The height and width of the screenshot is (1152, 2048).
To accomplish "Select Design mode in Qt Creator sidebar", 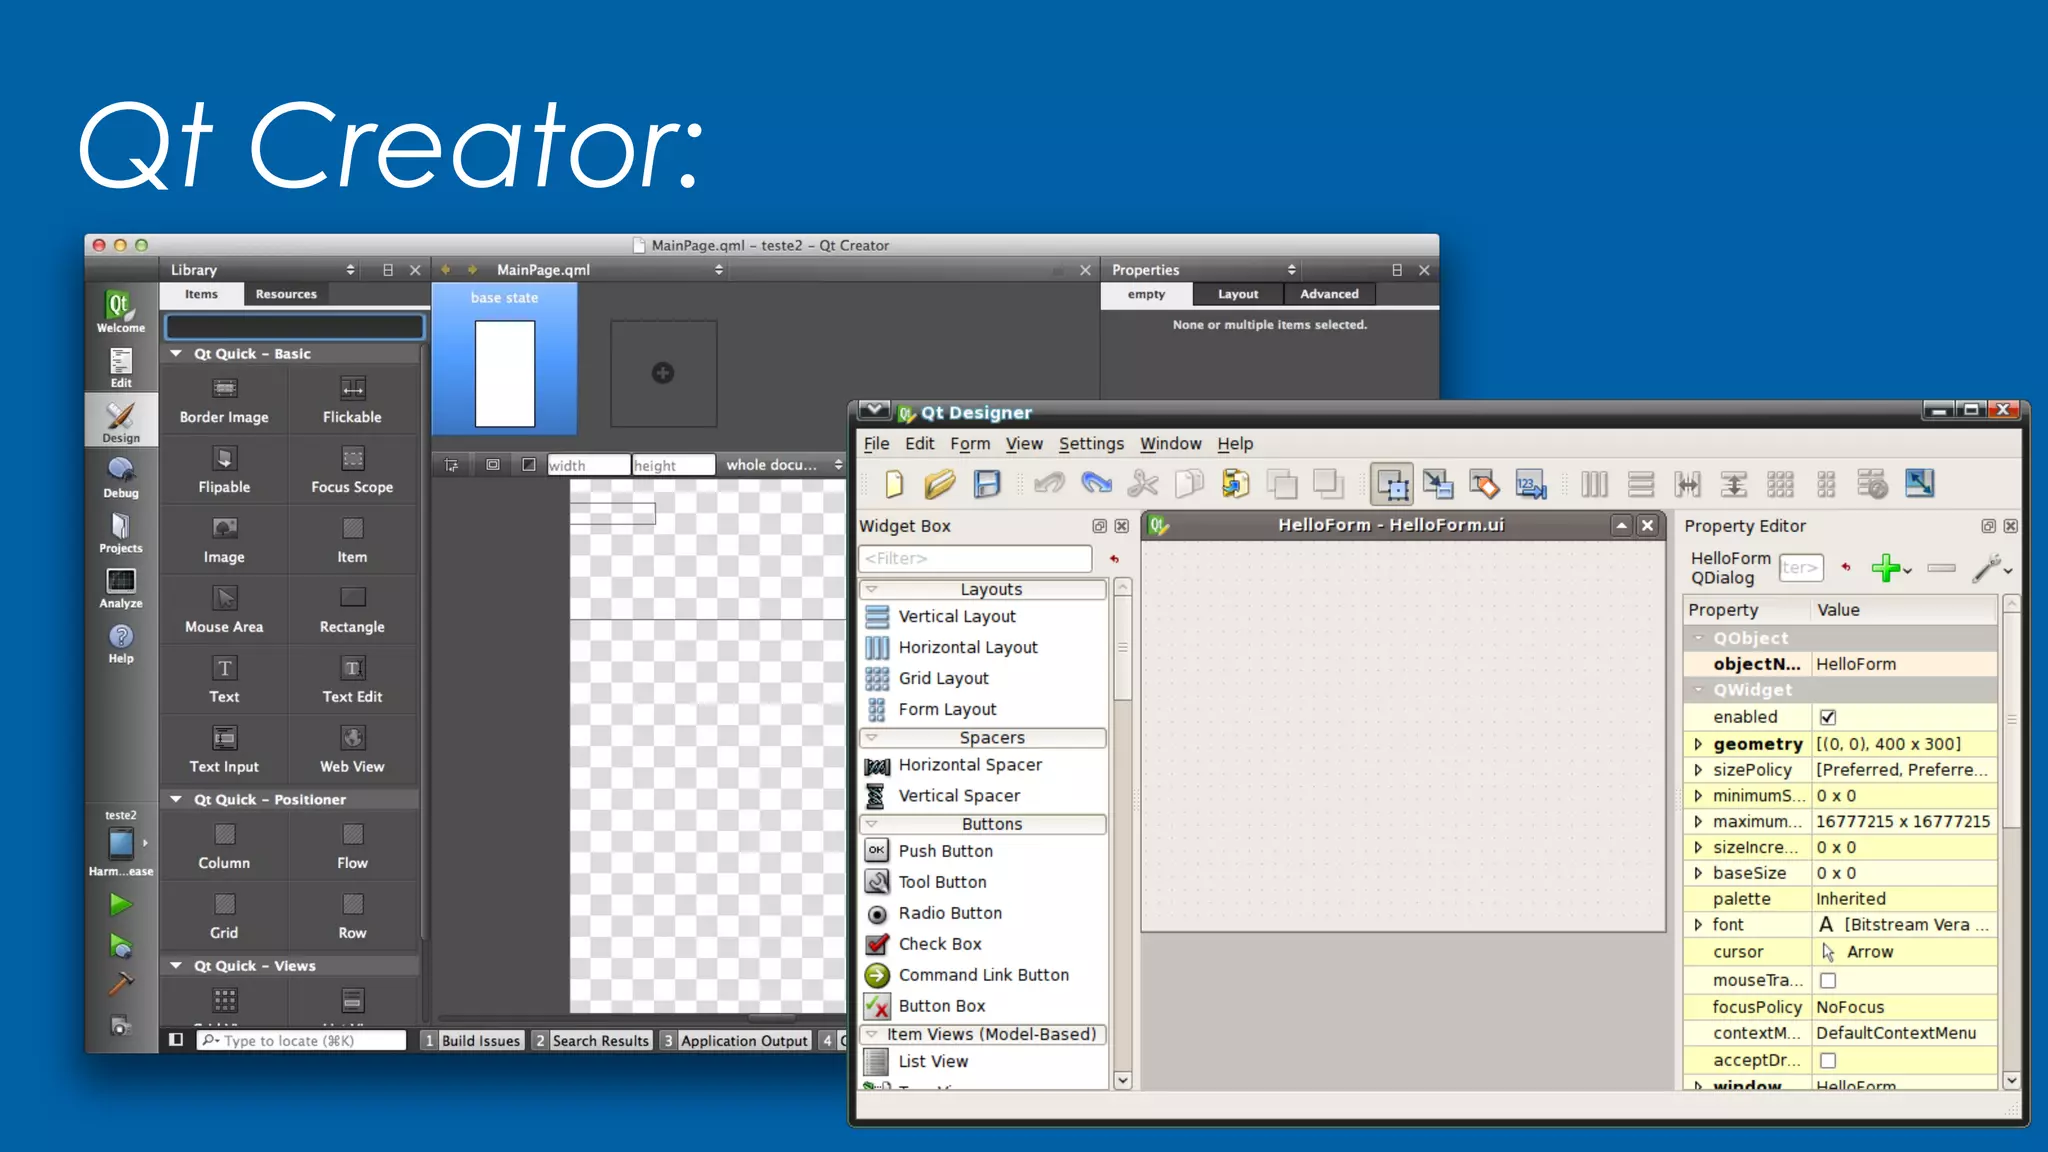I will click(121, 422).
